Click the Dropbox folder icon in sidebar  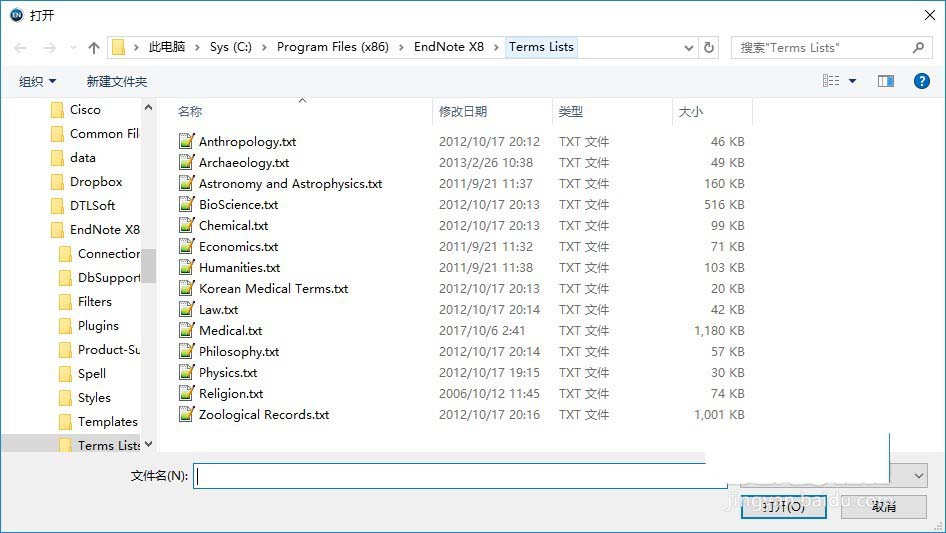(57, 182)
